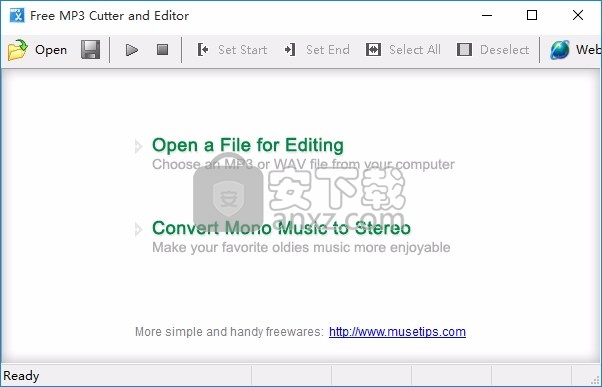Click arrow beside Convert Mono Music to Stereo

(x=138, y=230)
